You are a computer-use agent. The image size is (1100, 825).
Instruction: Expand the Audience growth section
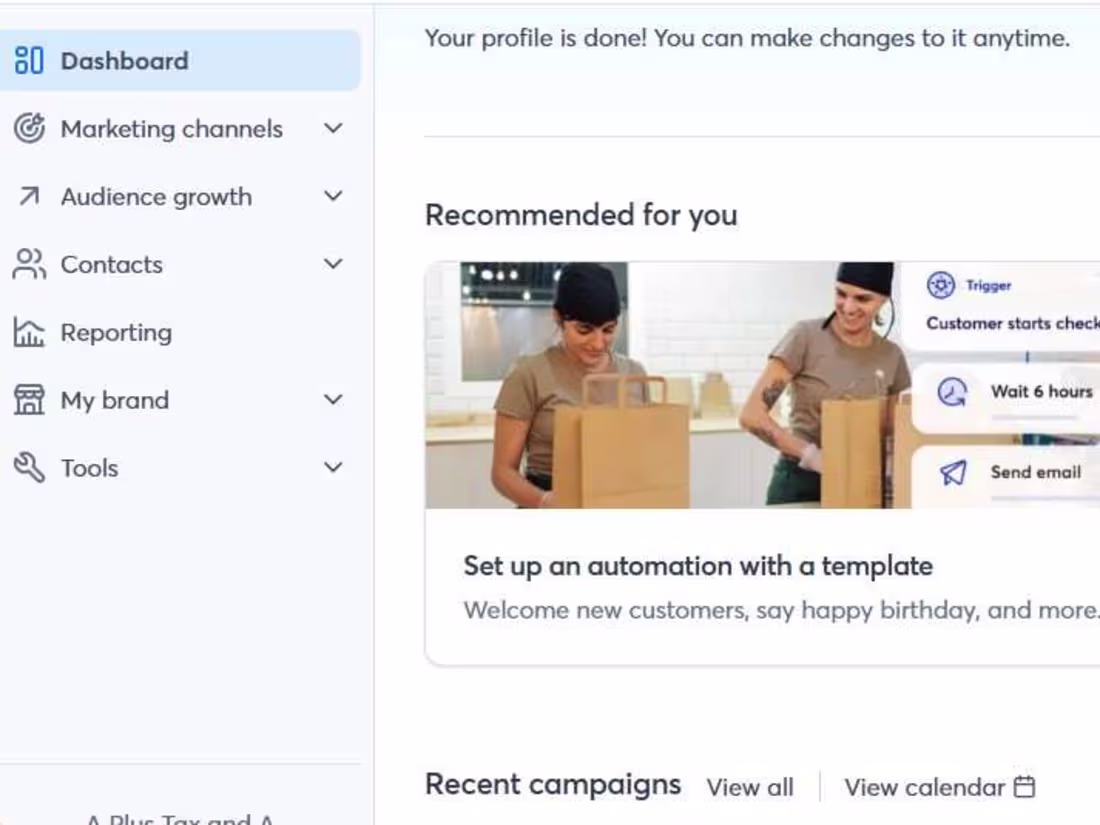pyautogui.click(x=332, y=196)
